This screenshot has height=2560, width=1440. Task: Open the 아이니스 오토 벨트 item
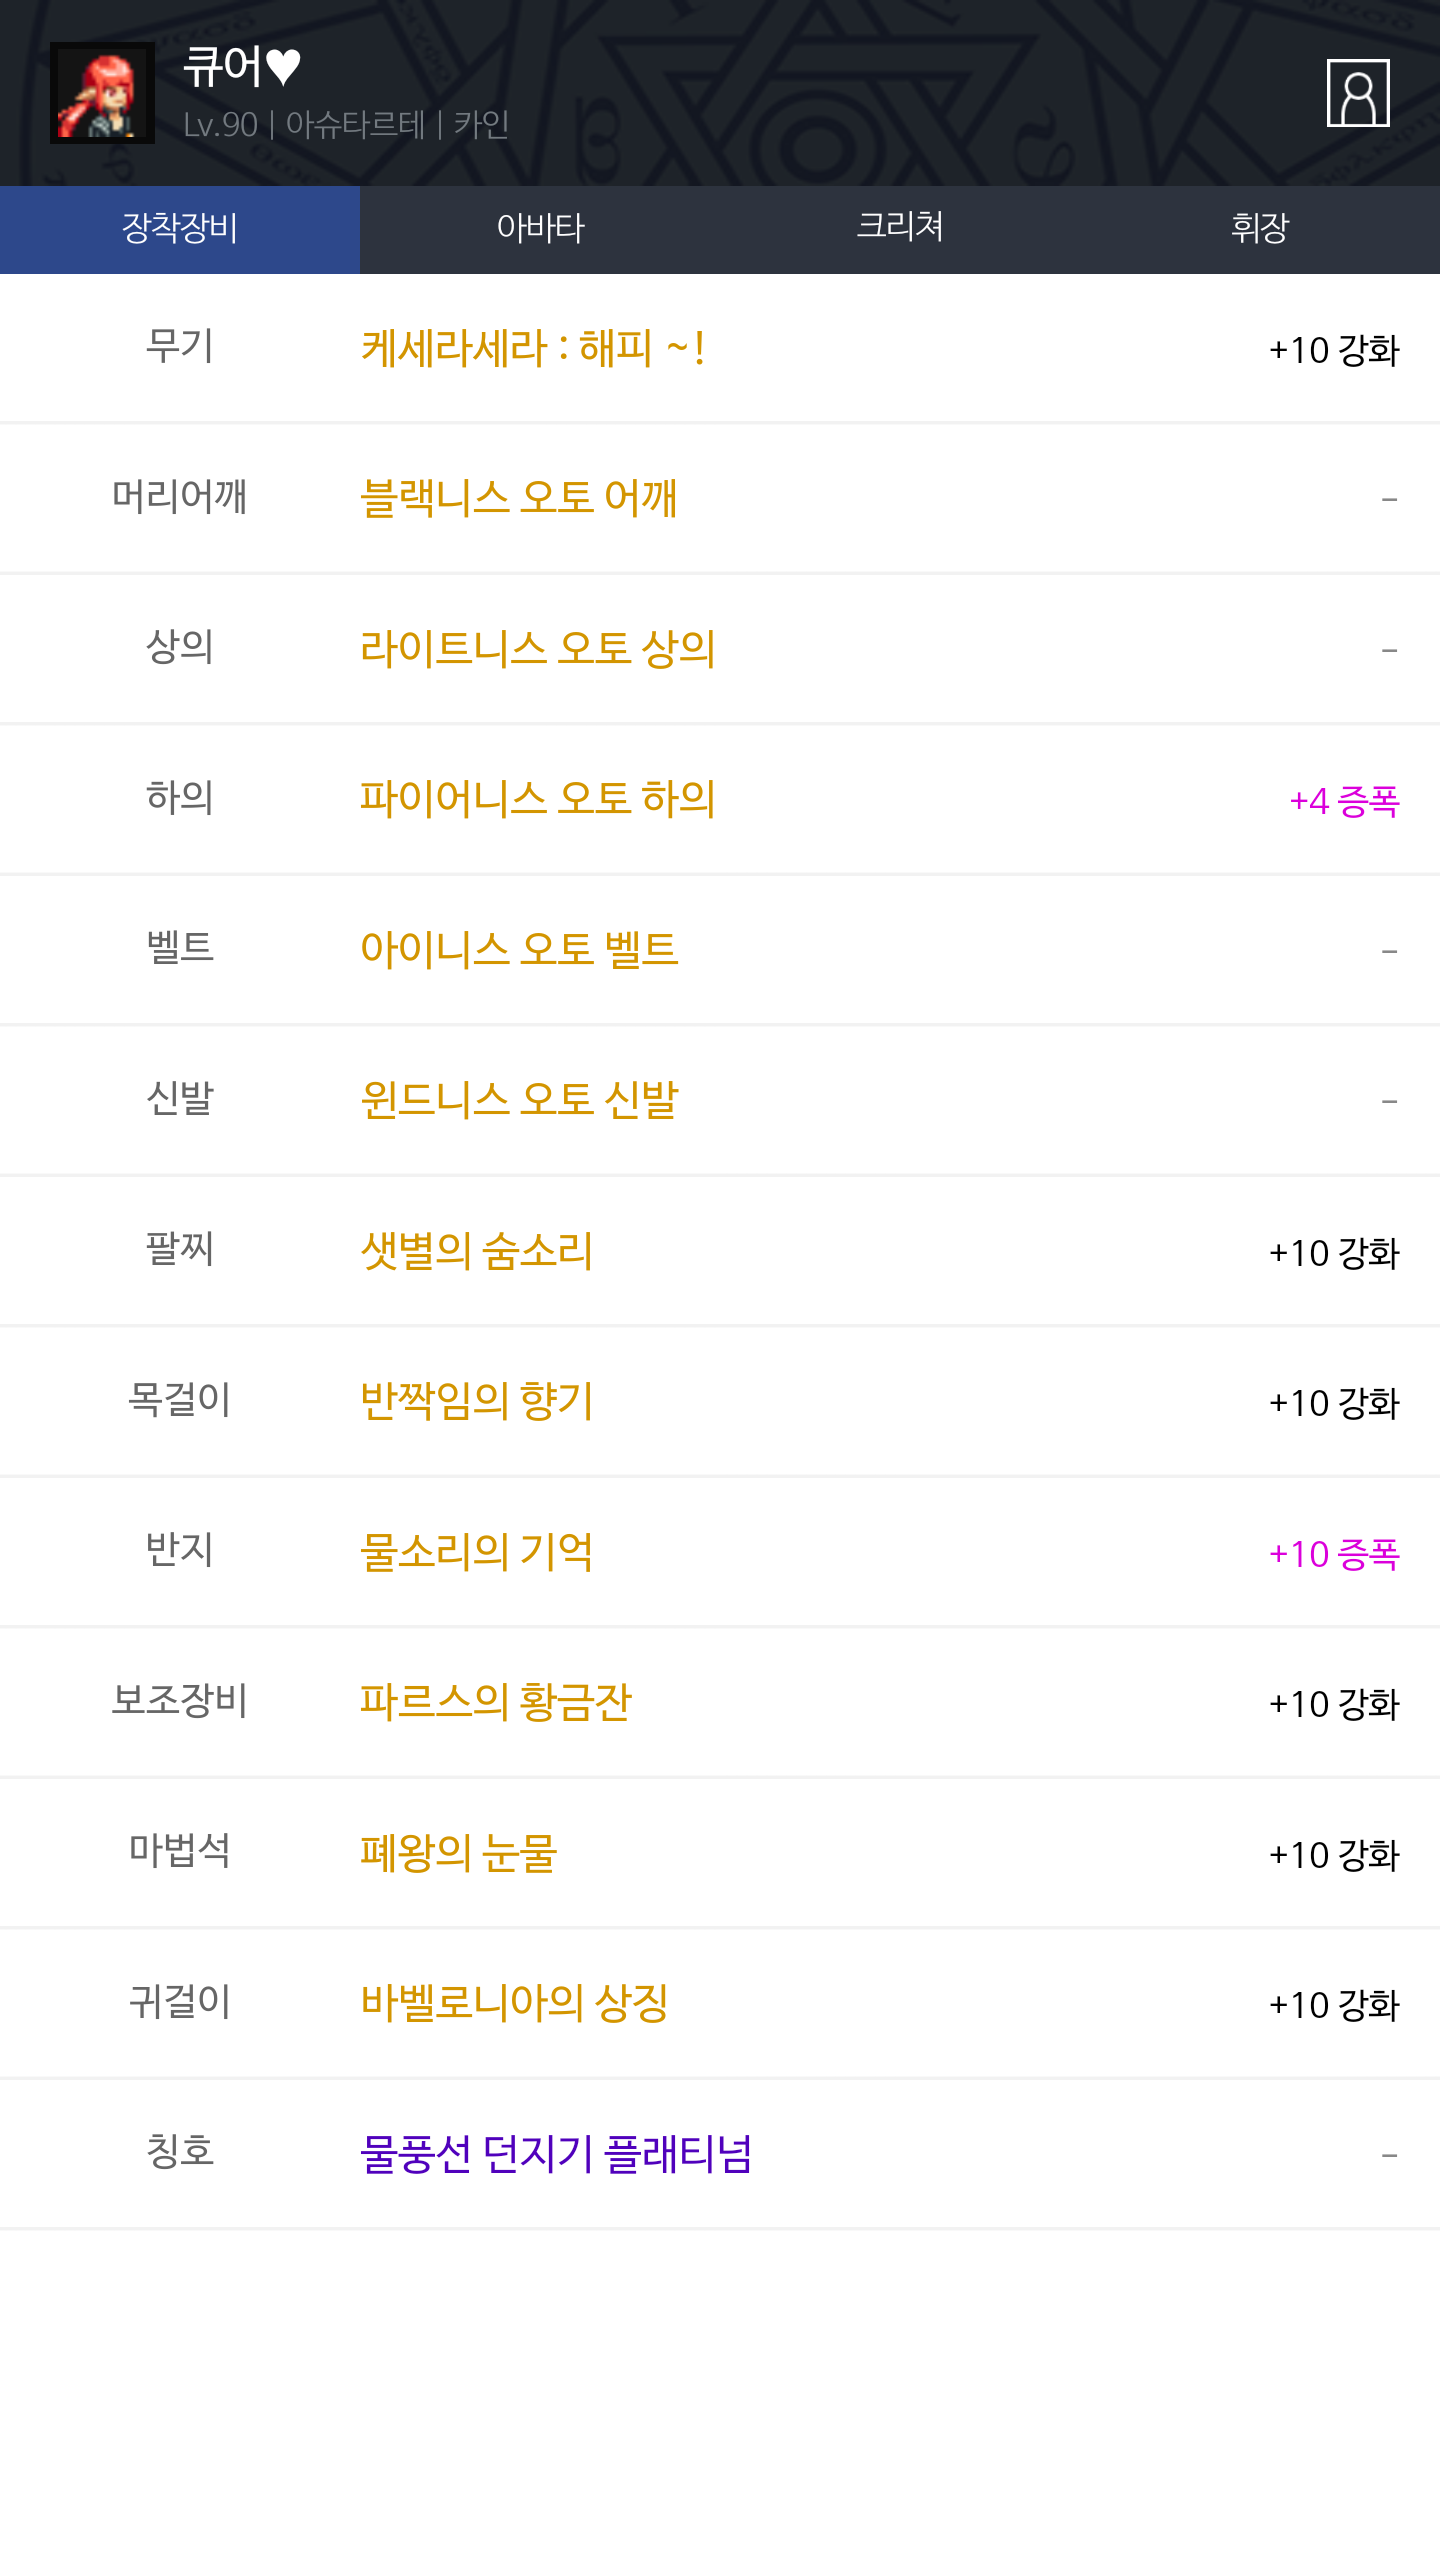coord(519,949)
